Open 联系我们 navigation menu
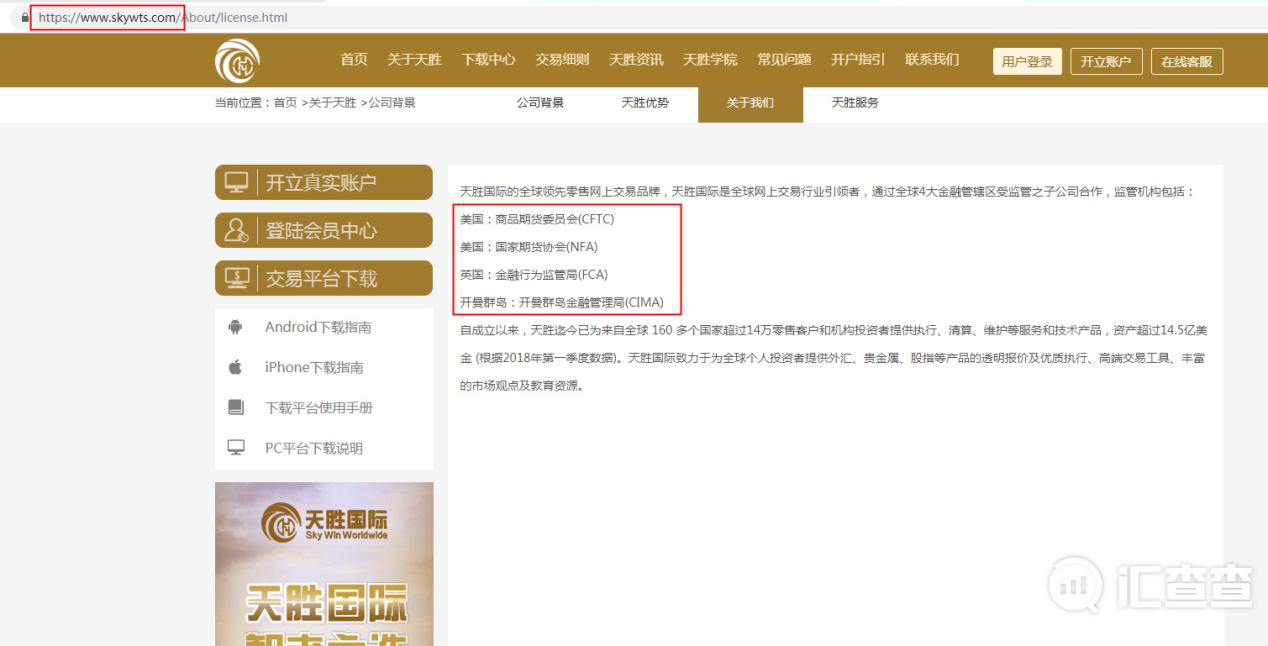 932,60
